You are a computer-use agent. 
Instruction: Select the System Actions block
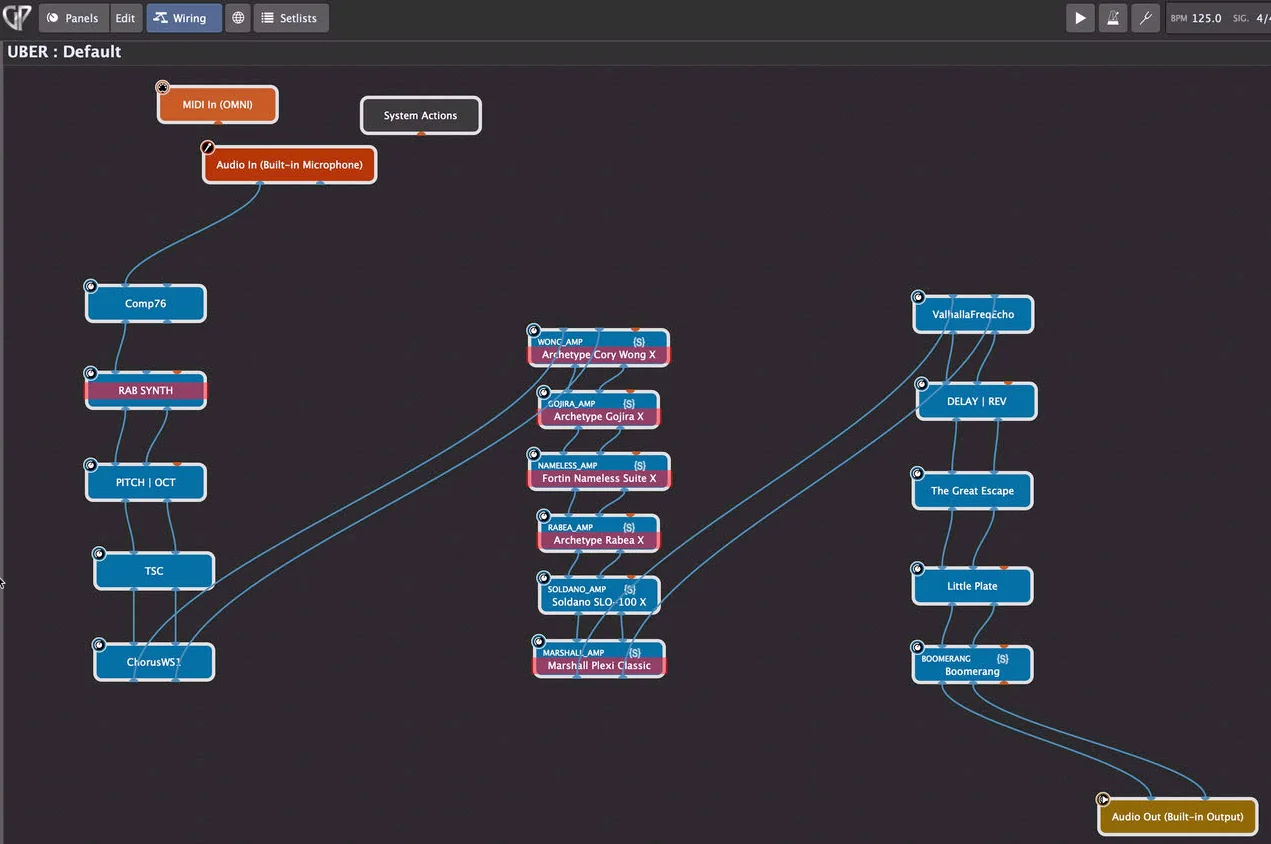[420, 116]
